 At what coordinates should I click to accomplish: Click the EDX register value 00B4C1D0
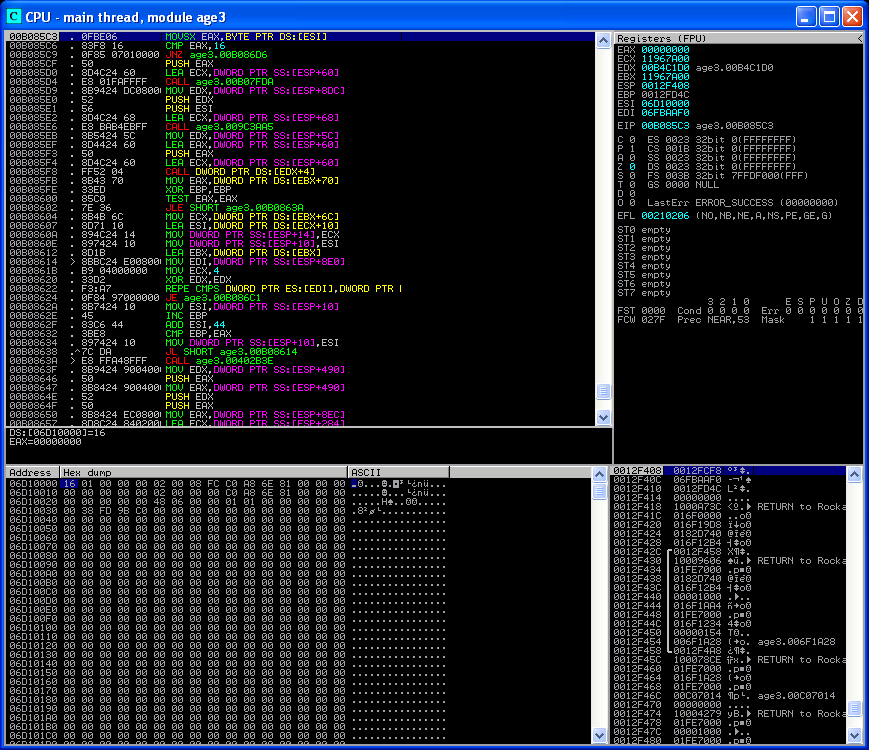[x=665, y=68]
